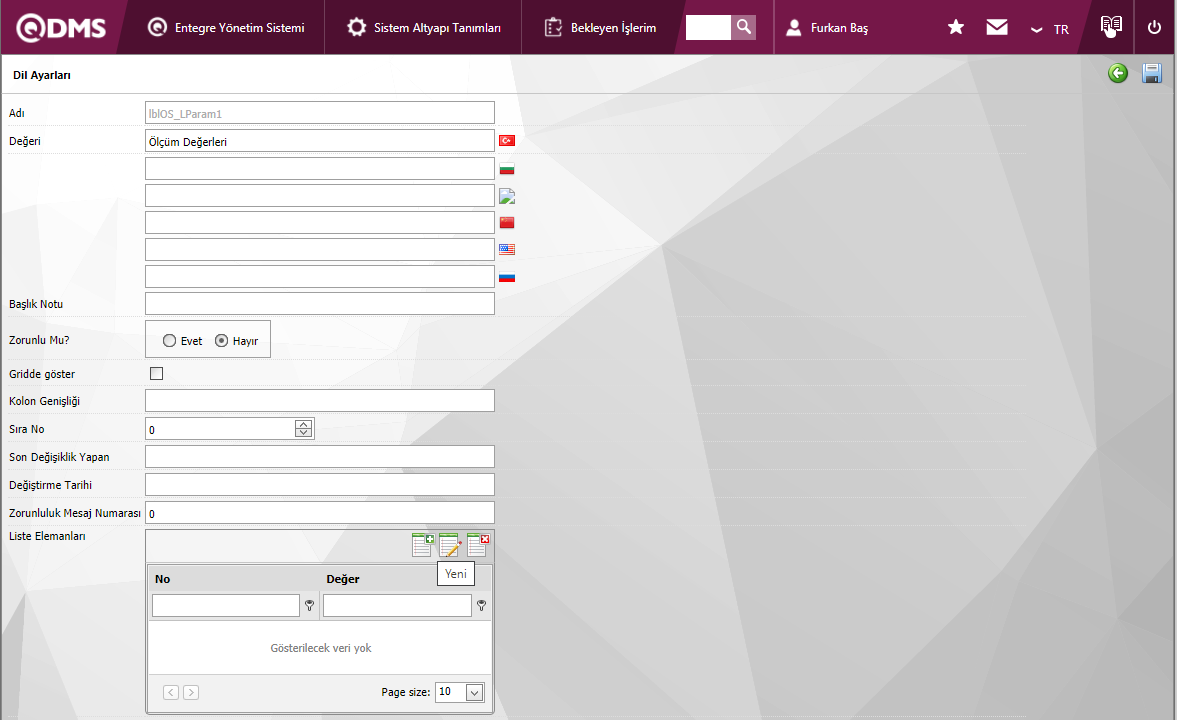Click the broken image flag icon
The image size is (1177, 720).
coord(507,196)
